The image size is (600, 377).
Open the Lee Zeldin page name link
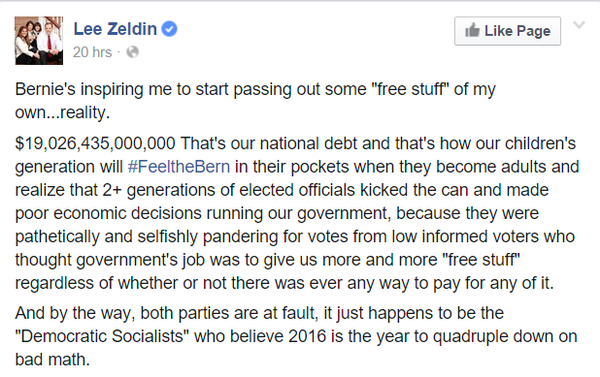pos(115,29)
